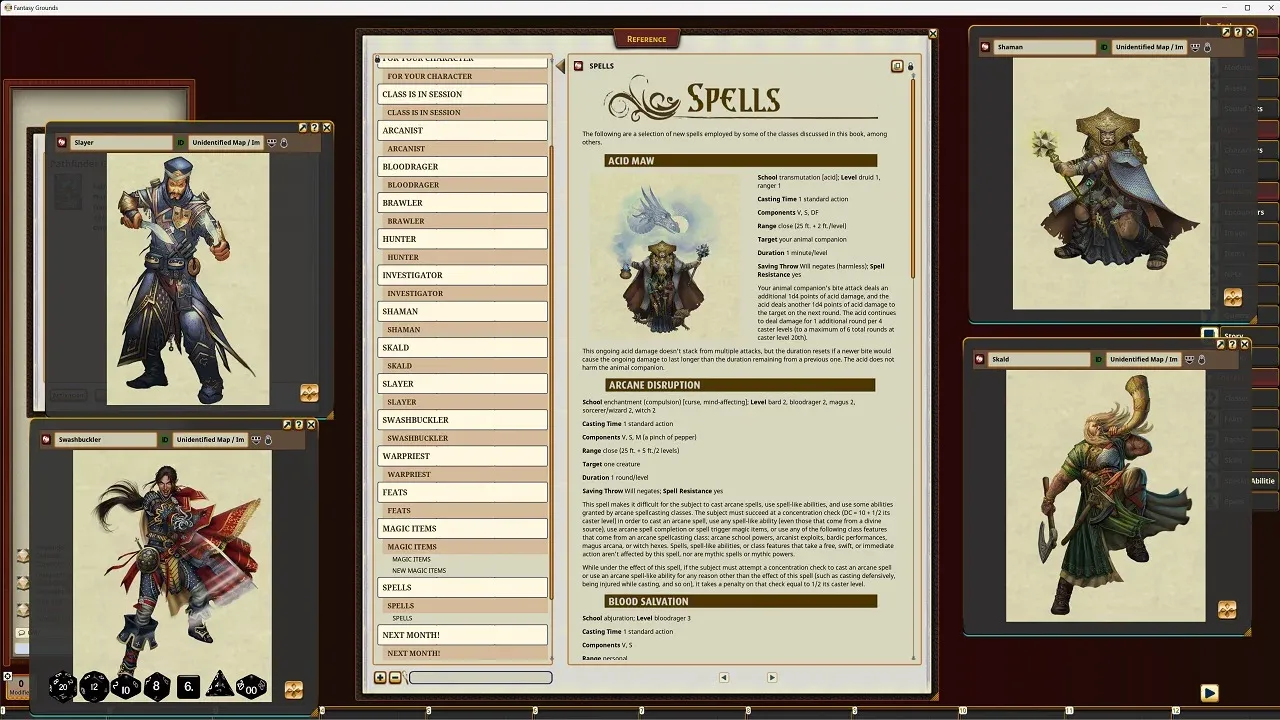Click the Shaman record link icon
This screenshot has width=1280, height=720.
pyautogui.click(x=986, y=47)
